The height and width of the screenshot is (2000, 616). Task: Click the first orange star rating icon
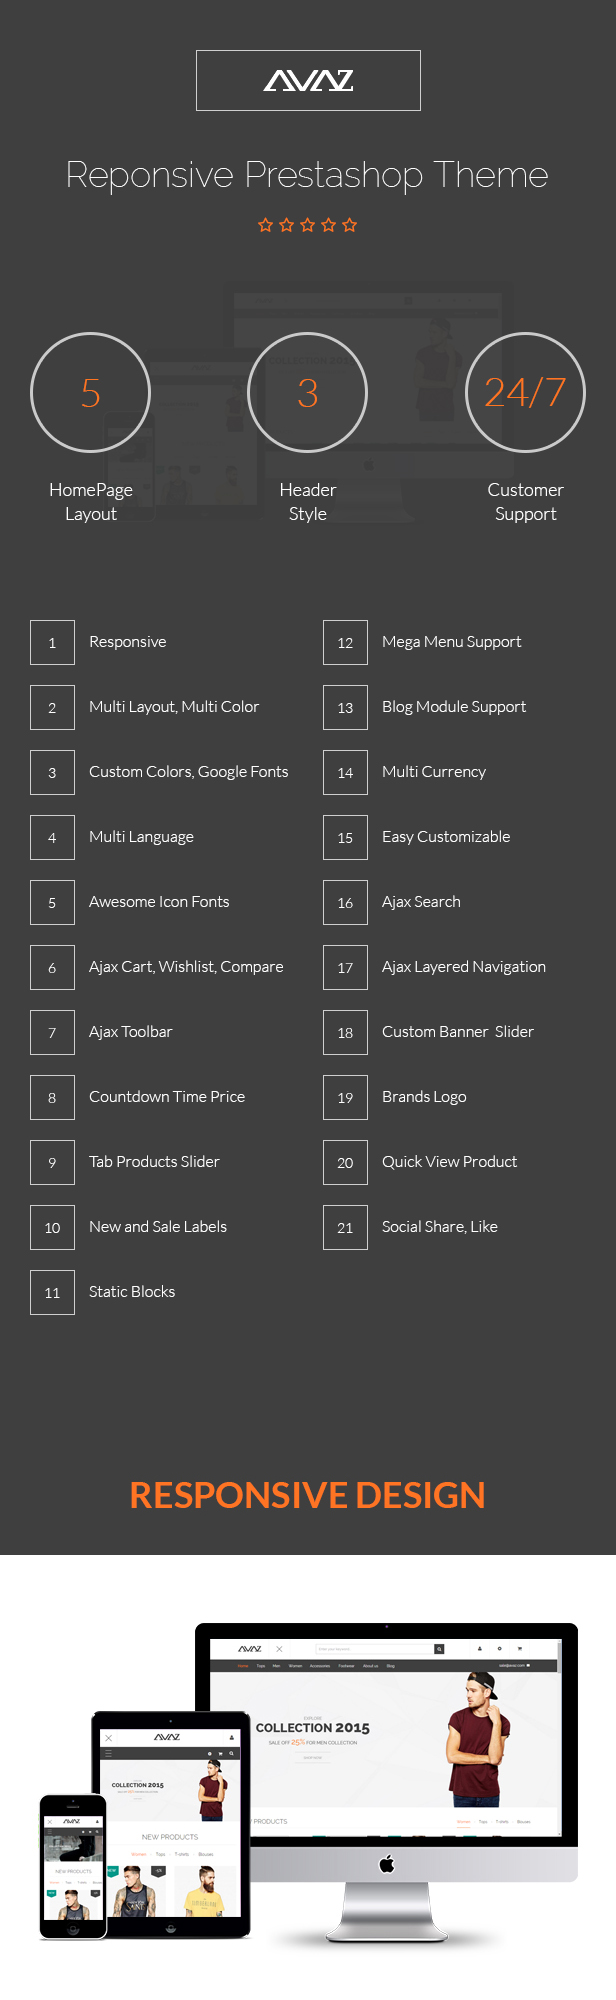click(x=265, y=225)
